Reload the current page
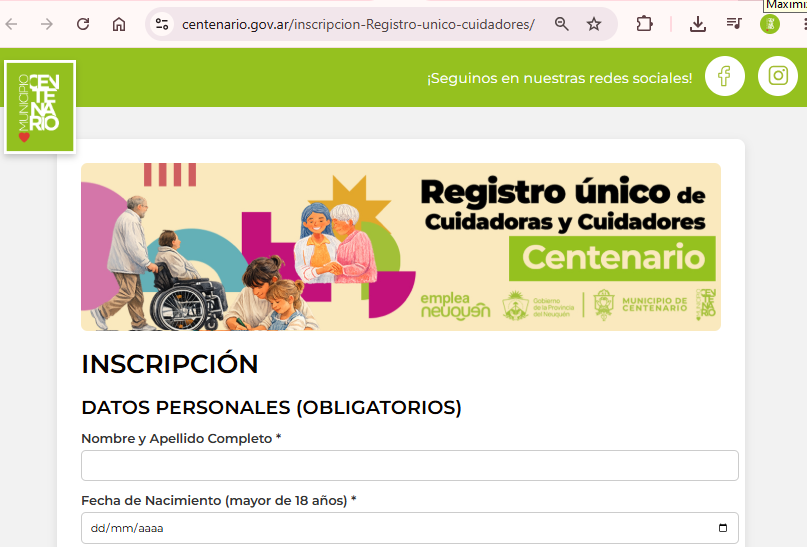Screen dimensions: 807x547 coord(83,24)
